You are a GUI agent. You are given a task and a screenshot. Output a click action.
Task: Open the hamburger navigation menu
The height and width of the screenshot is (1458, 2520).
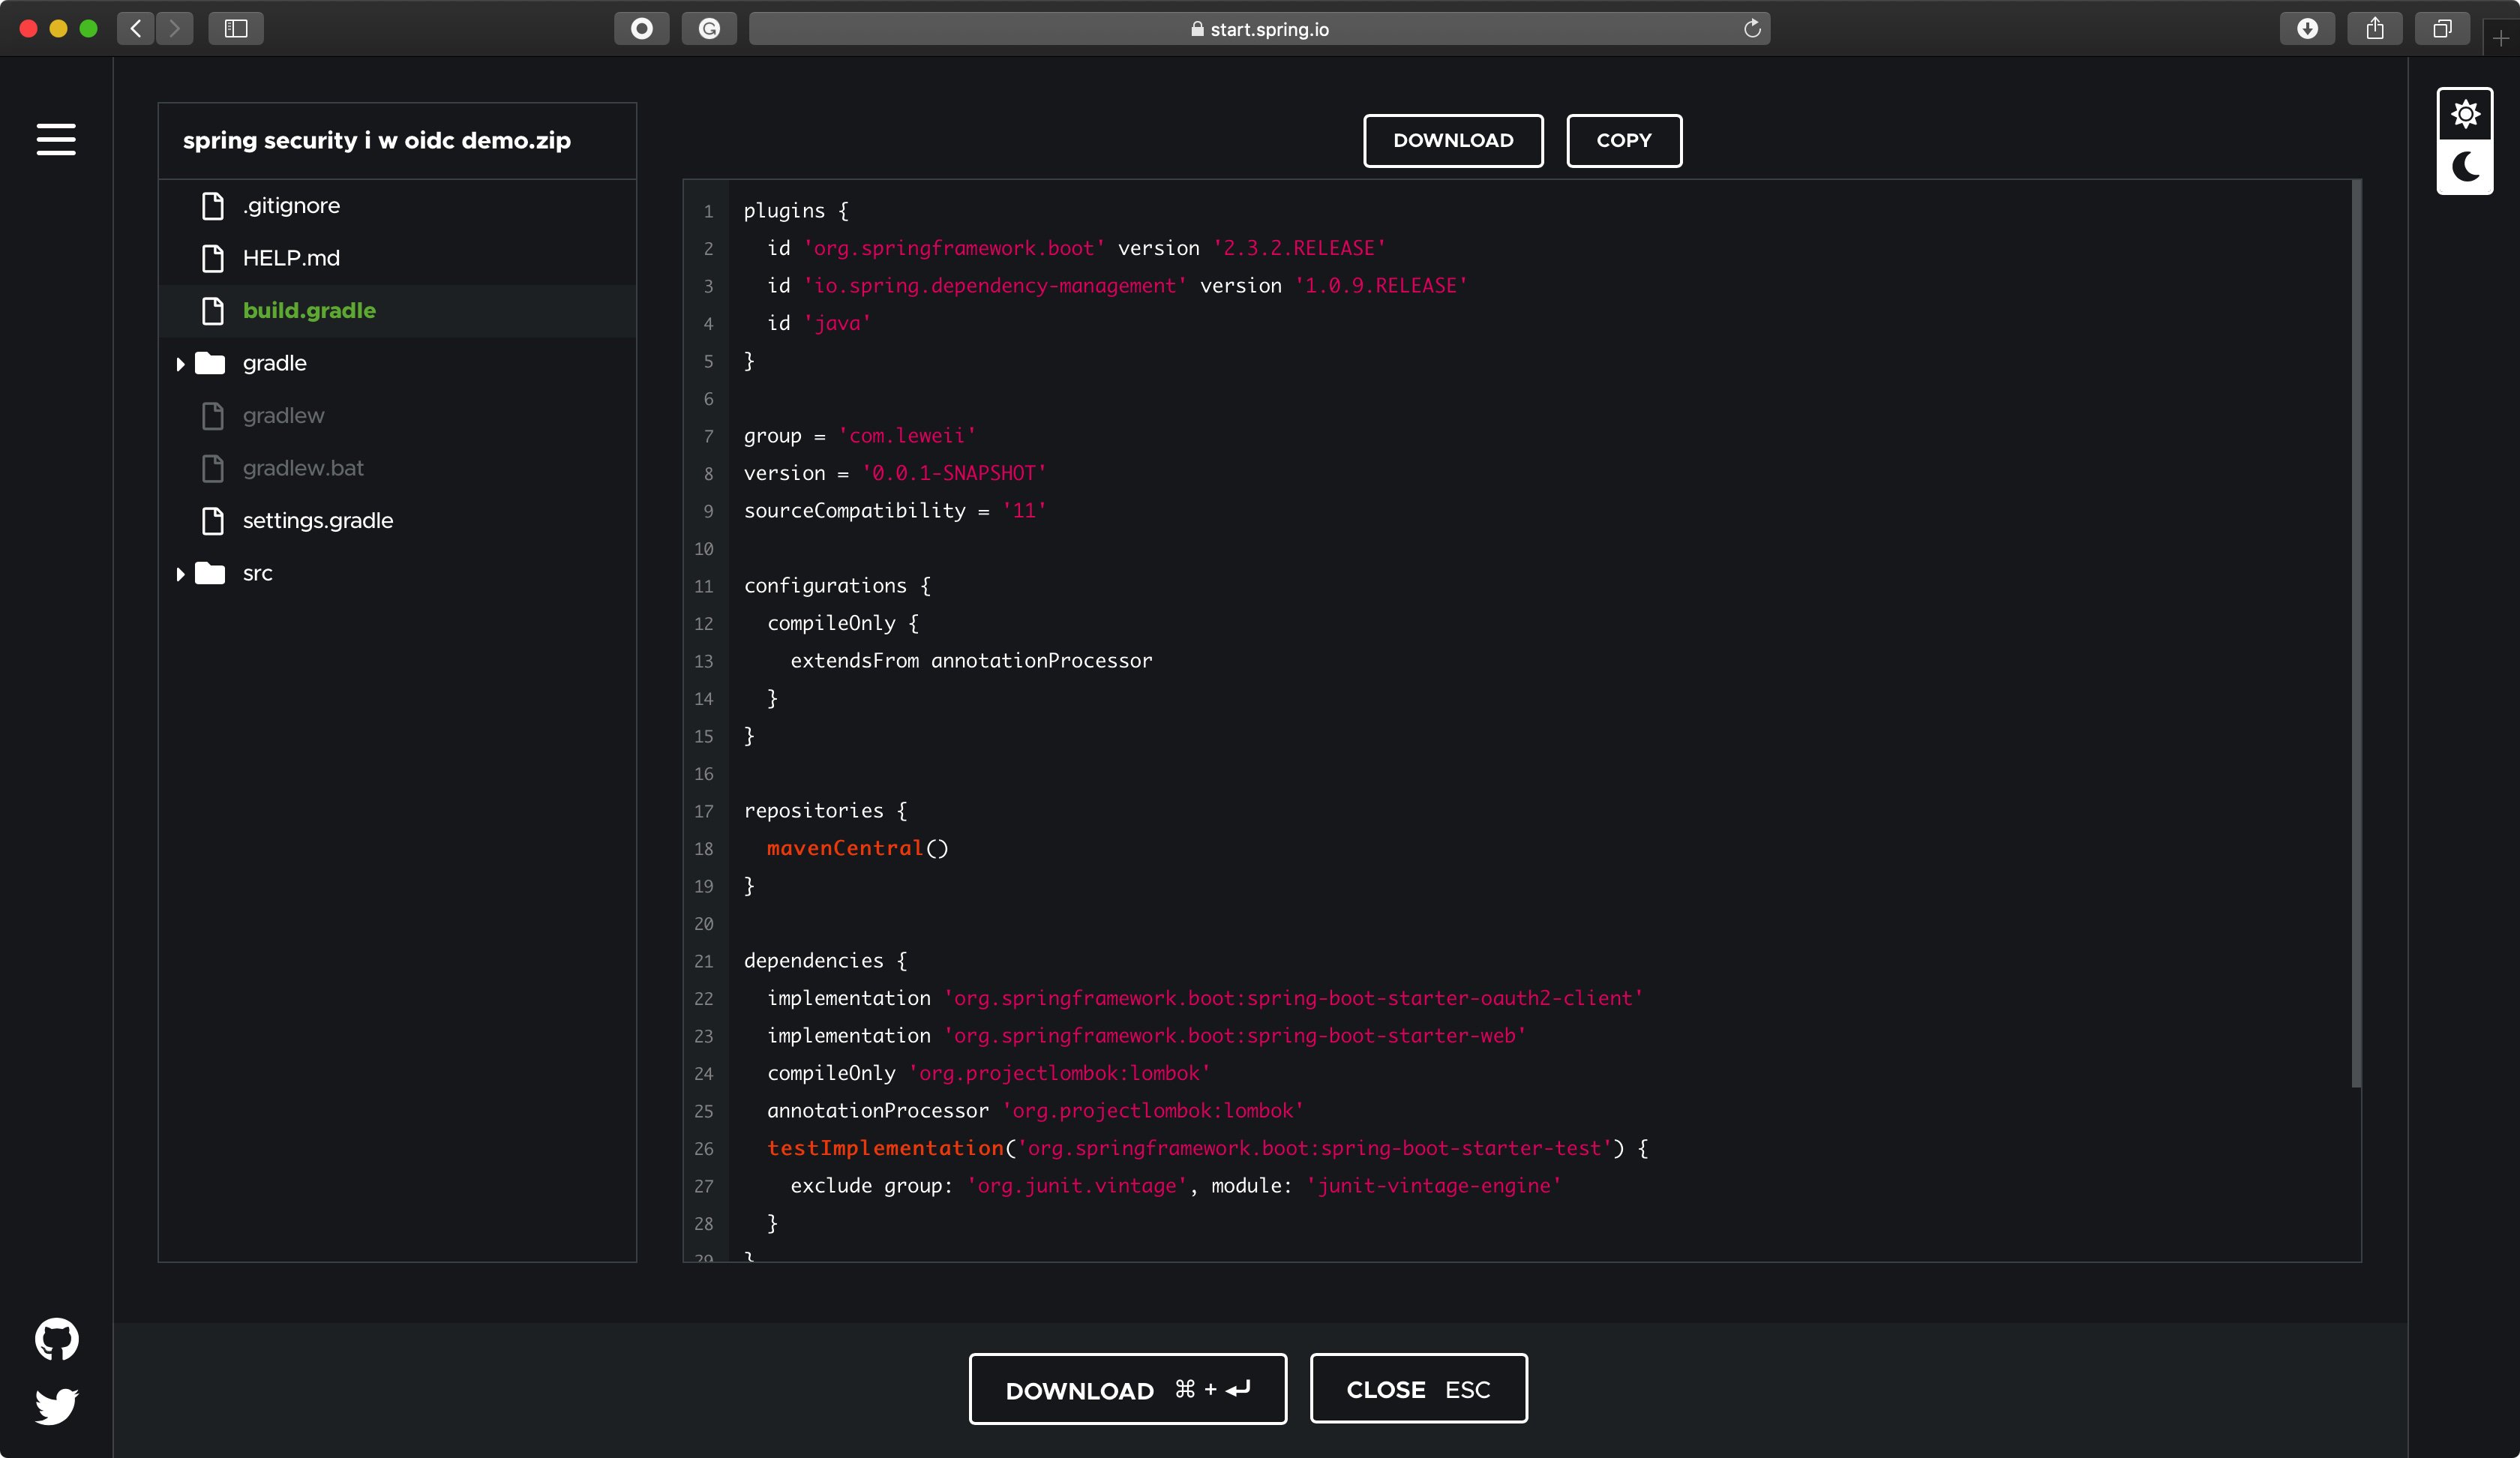point(56,140)
